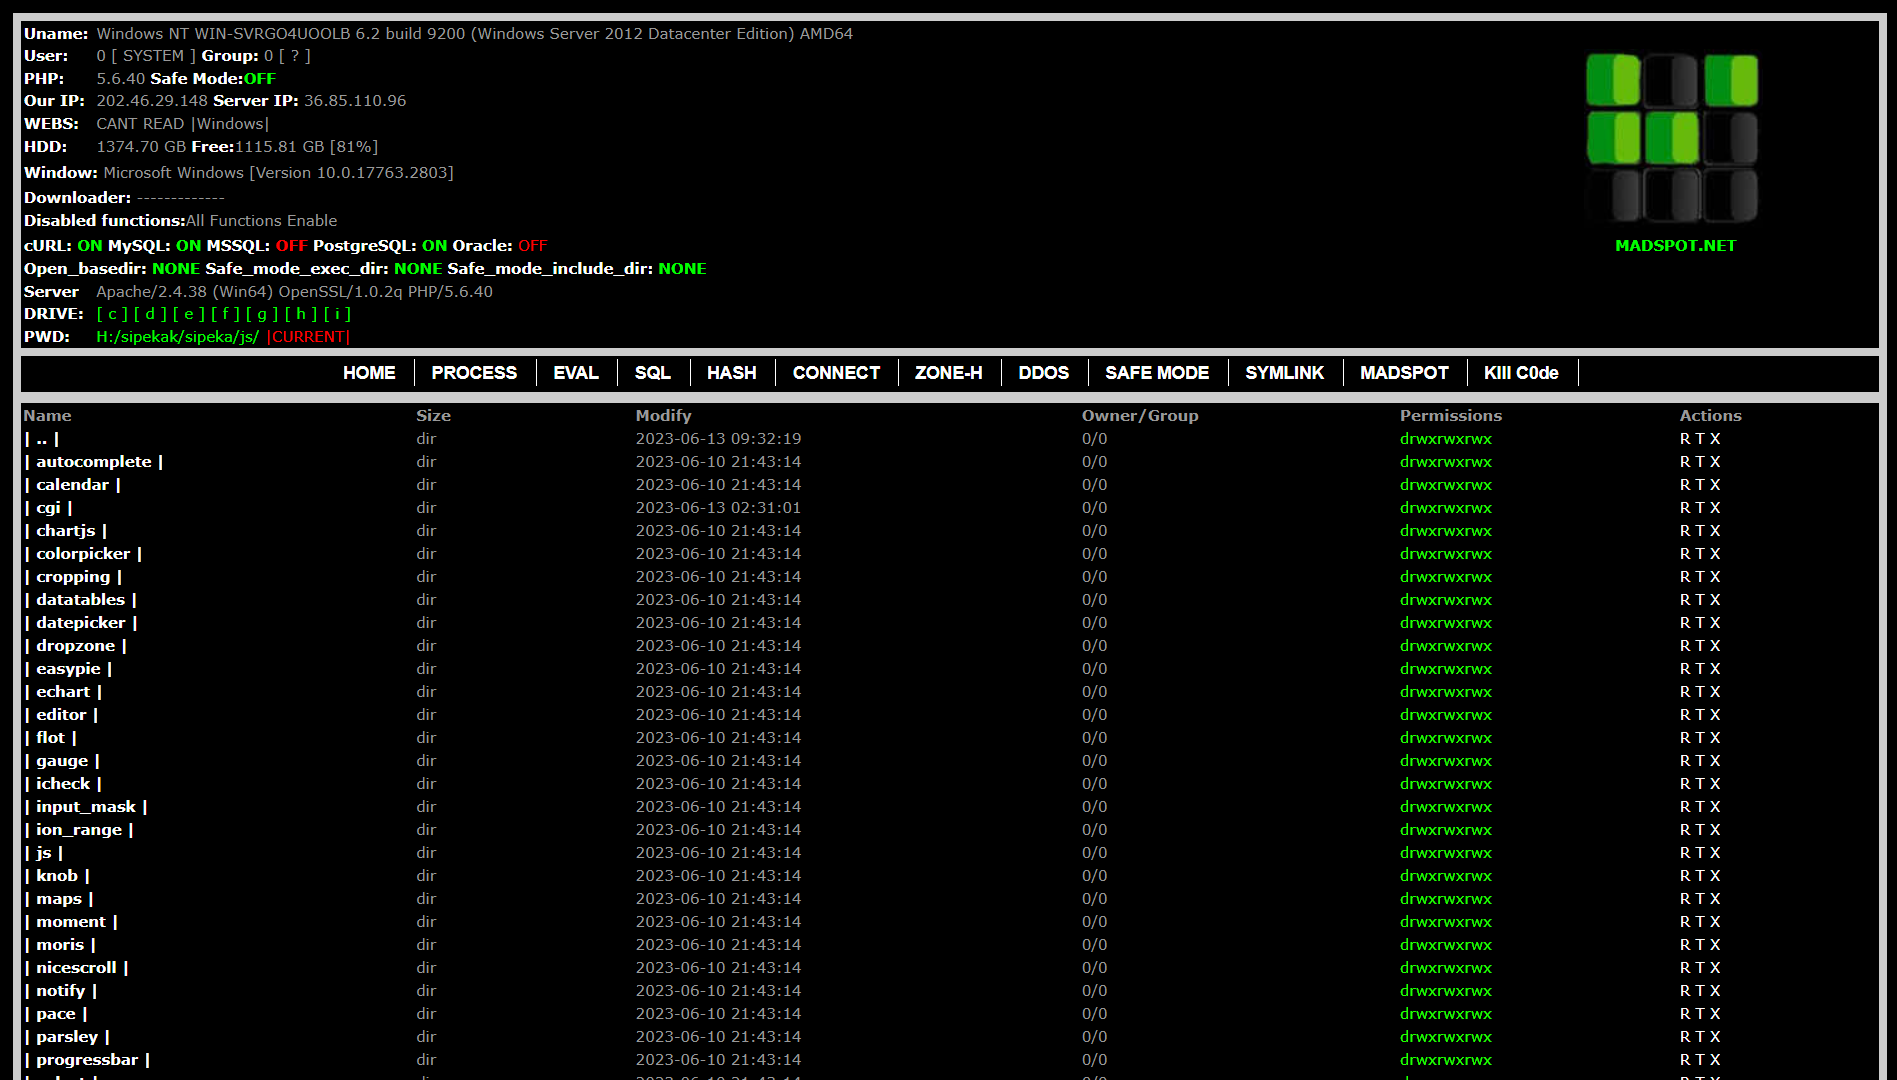The height and width of the screenshot is (1080, 1897).
Task: Open the maps directory
Action: [x=59, y=899]
